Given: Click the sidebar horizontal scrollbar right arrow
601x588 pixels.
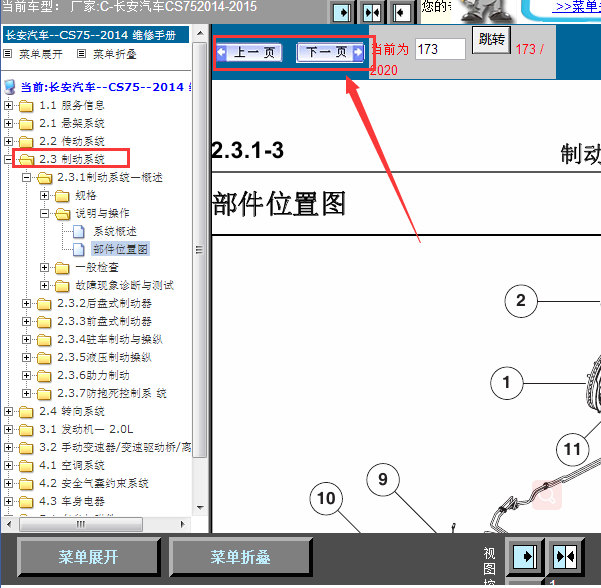Looking at the screenshot, I should (x=182, y=524).
